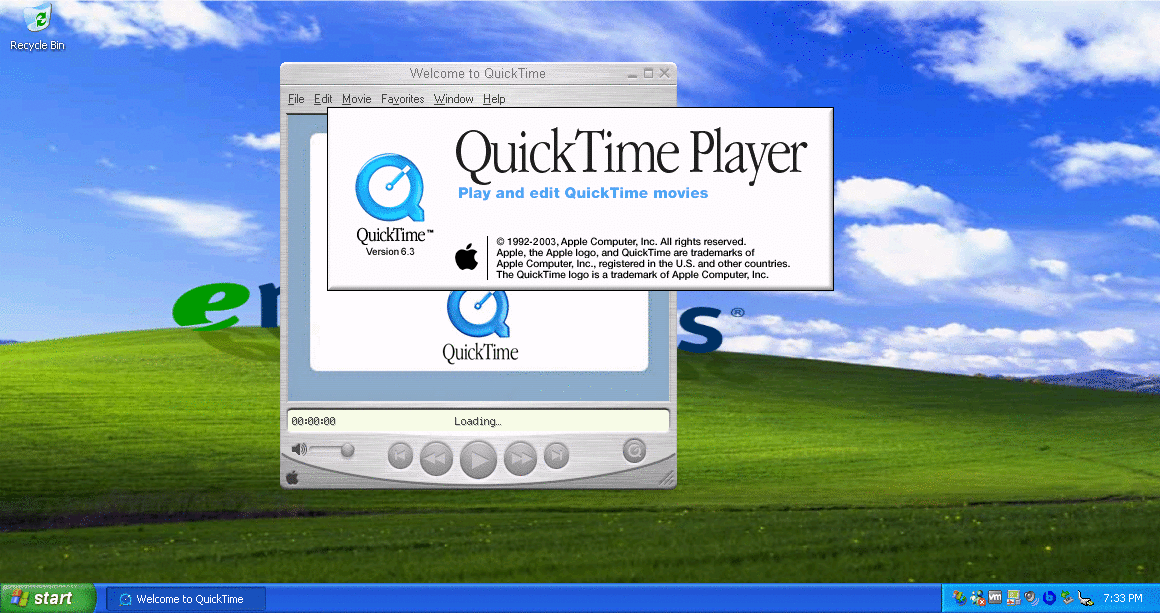The height and width of the screenshot is (613, 1160).
Task: Click Safely Remove Hardware tray icon
Action: coord(1067,598)
